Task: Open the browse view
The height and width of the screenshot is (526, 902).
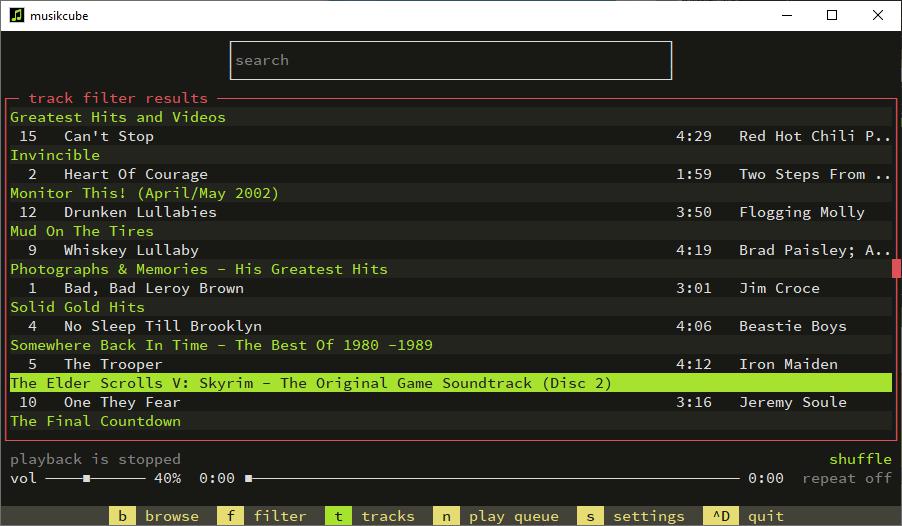Action: [x=154, y=516]
